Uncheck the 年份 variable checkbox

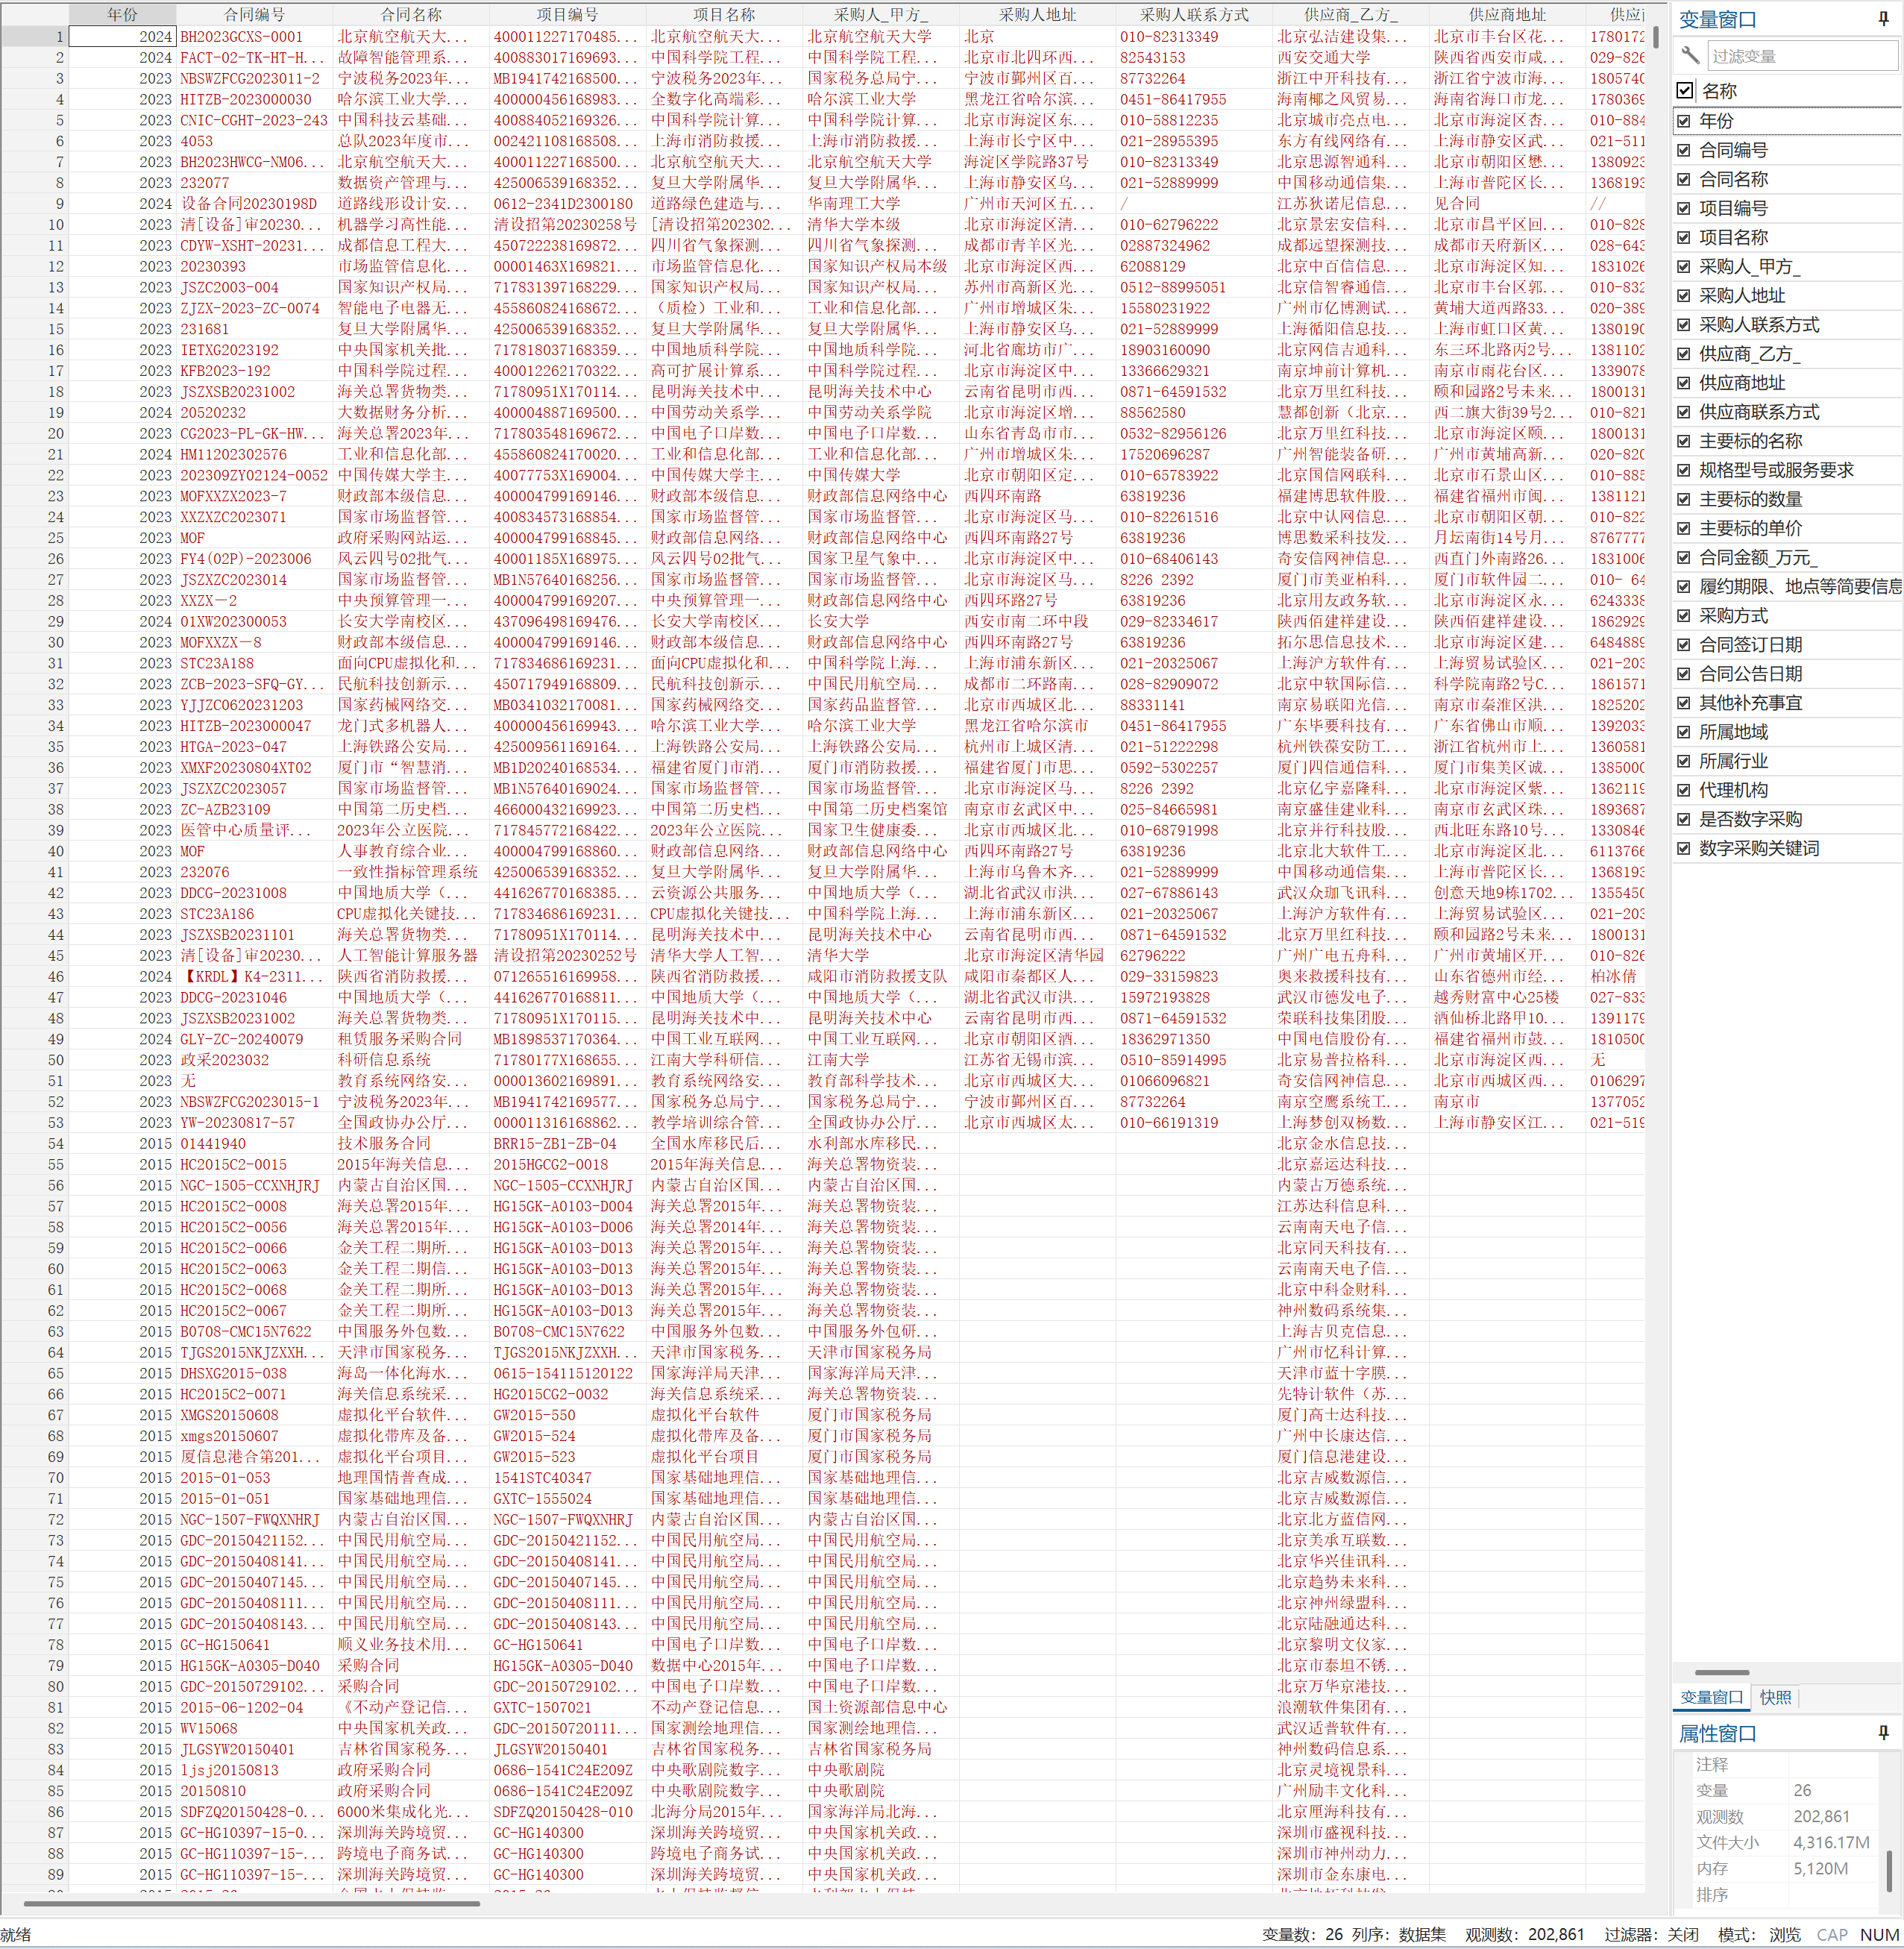[1684, 121]
